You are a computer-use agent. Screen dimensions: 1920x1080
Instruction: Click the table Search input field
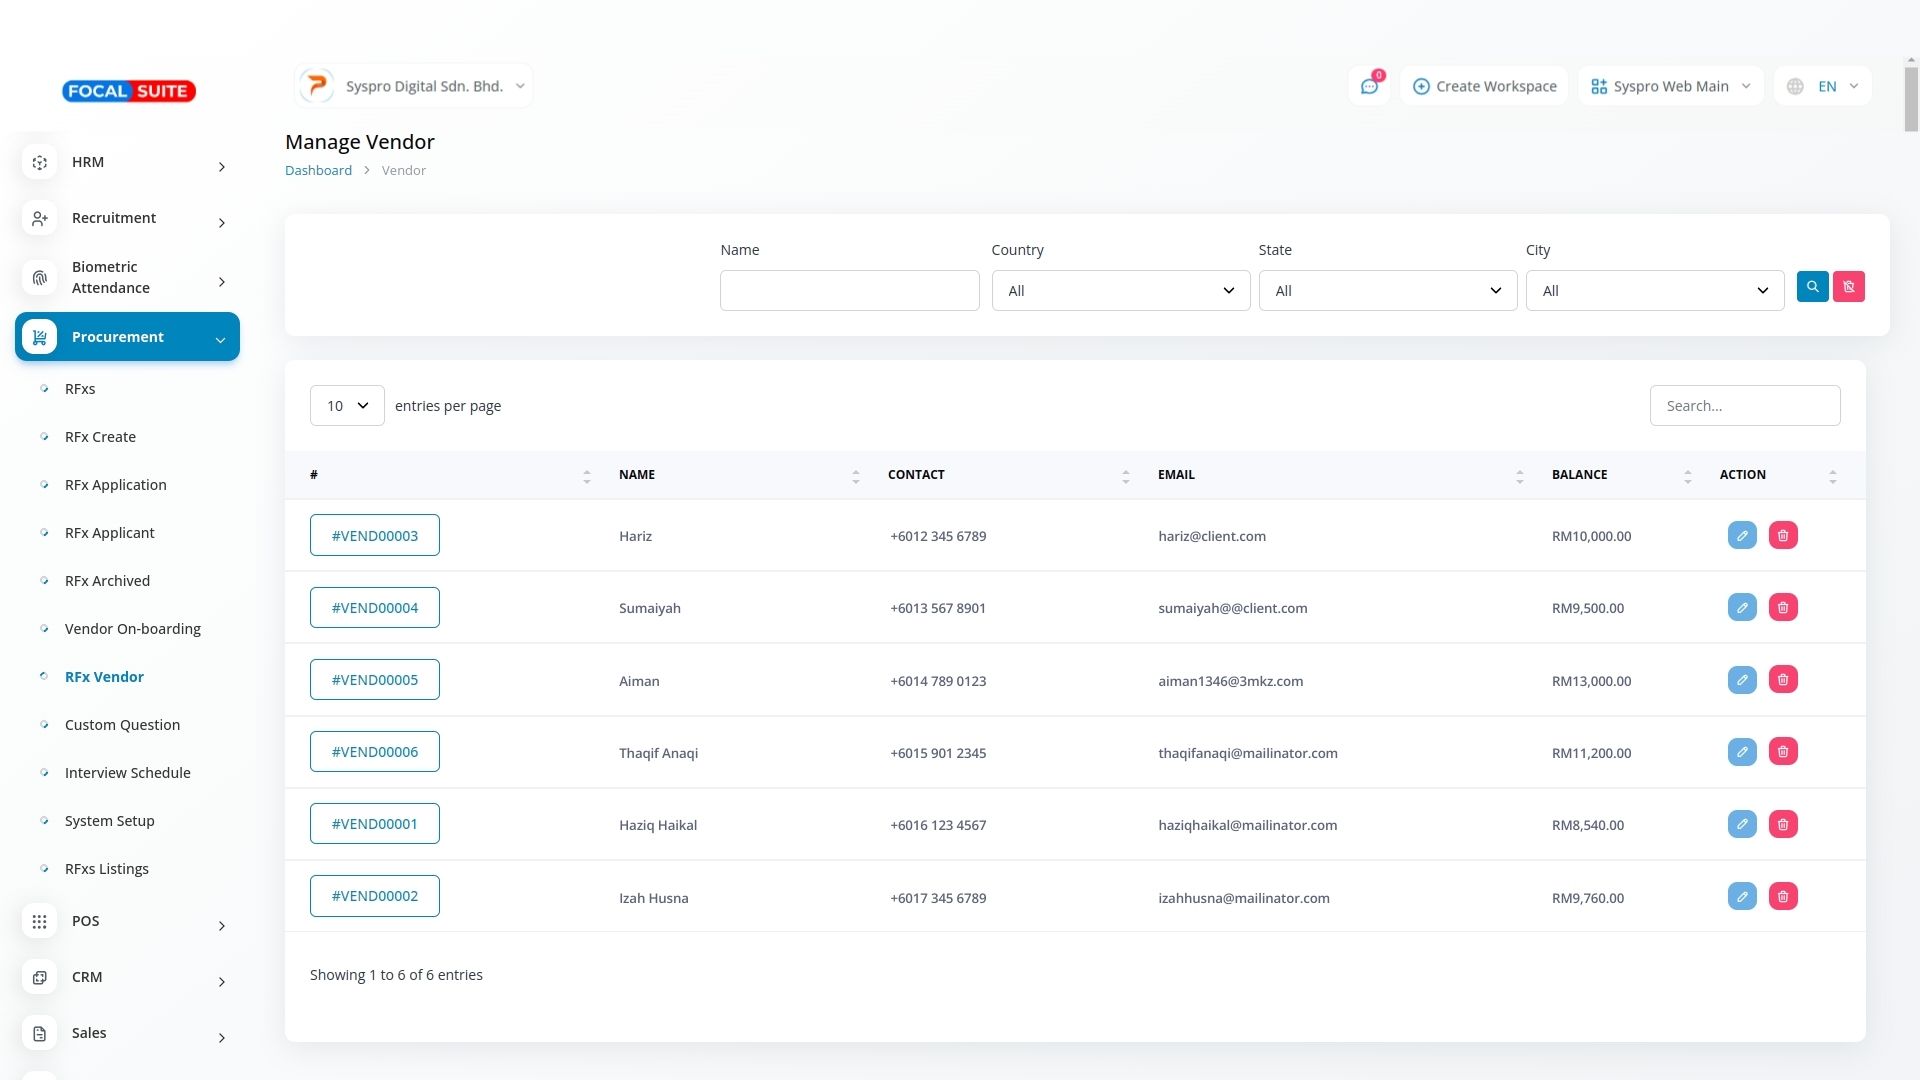(1744, 406)
